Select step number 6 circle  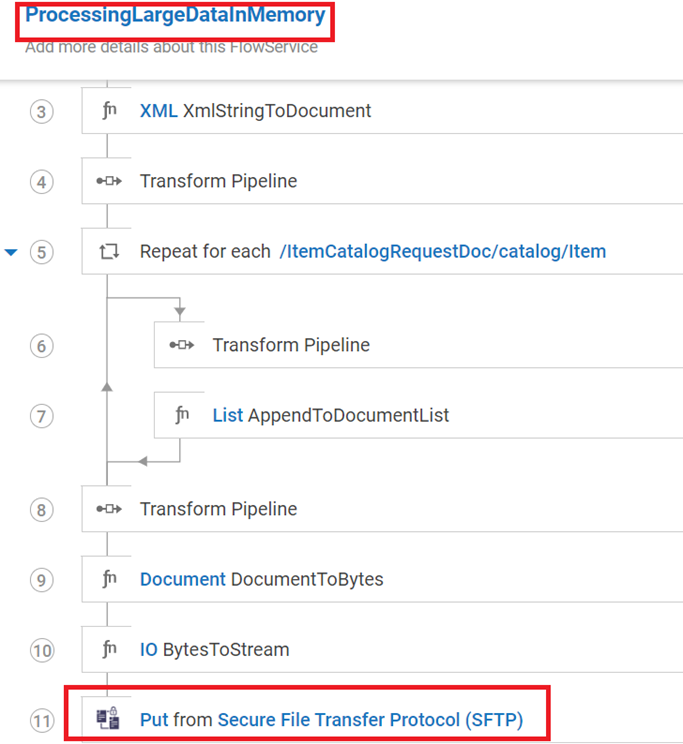point(41,346)
